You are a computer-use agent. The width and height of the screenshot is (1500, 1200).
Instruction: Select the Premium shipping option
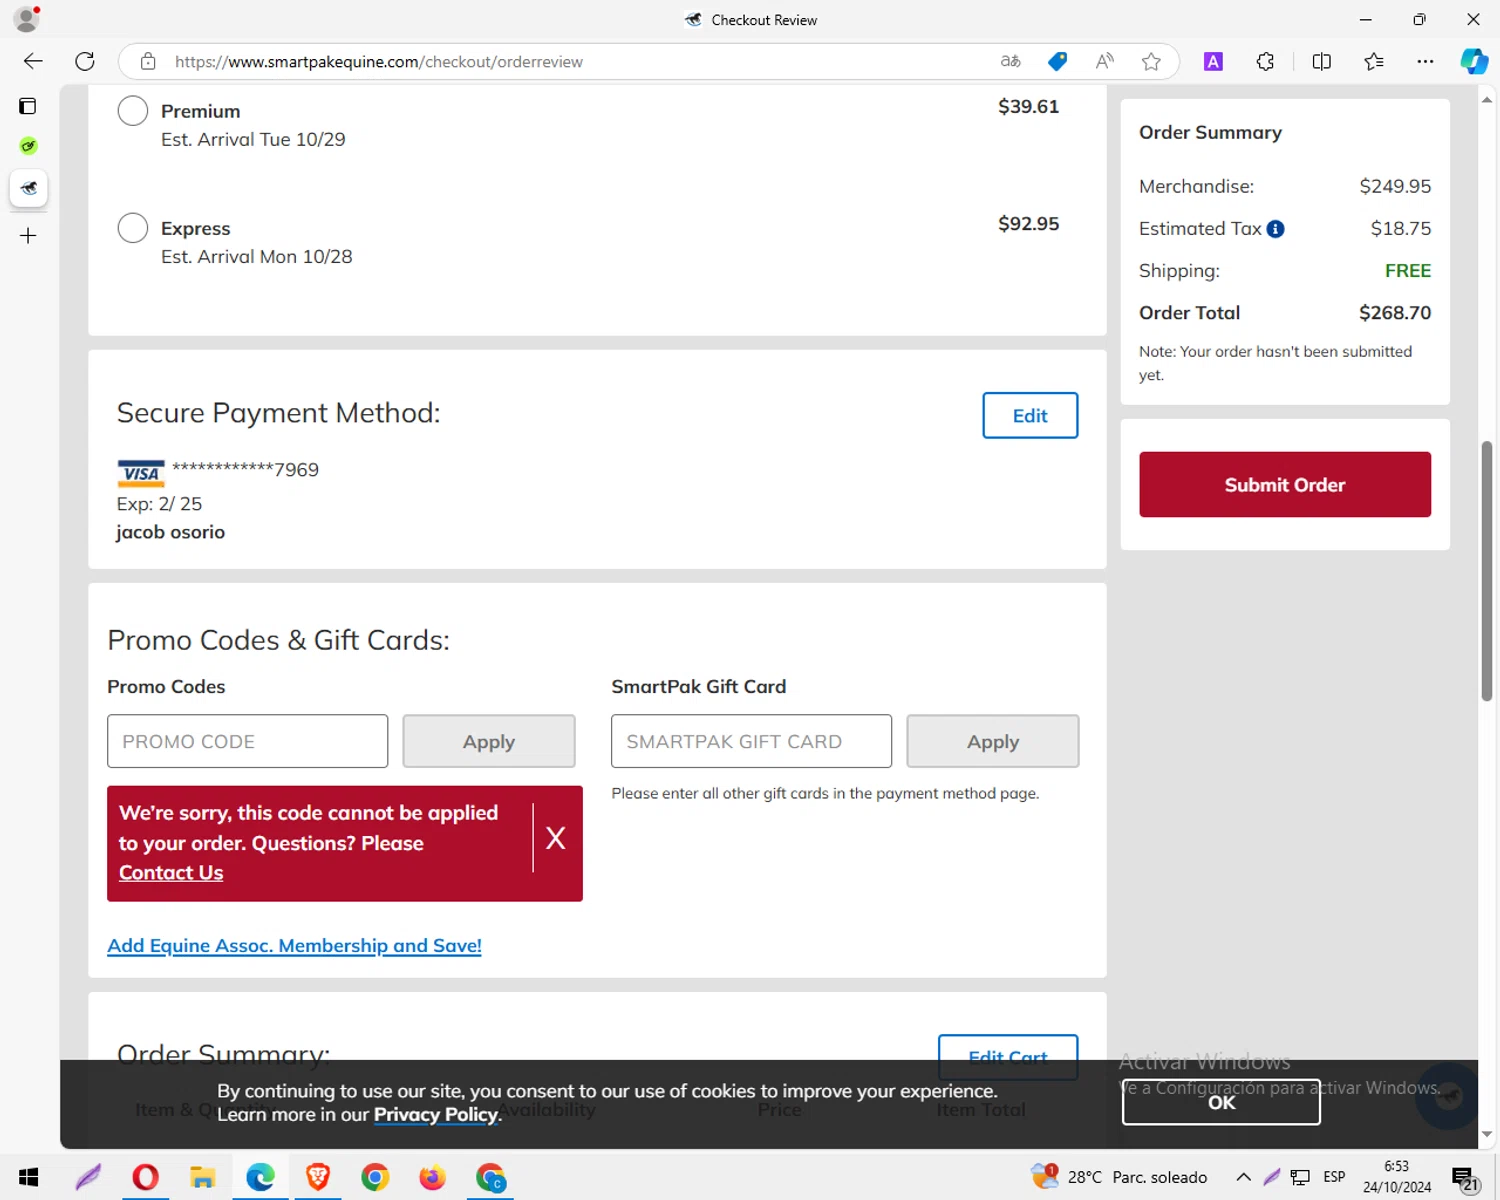pyautogui.click(x=133, y=110)
